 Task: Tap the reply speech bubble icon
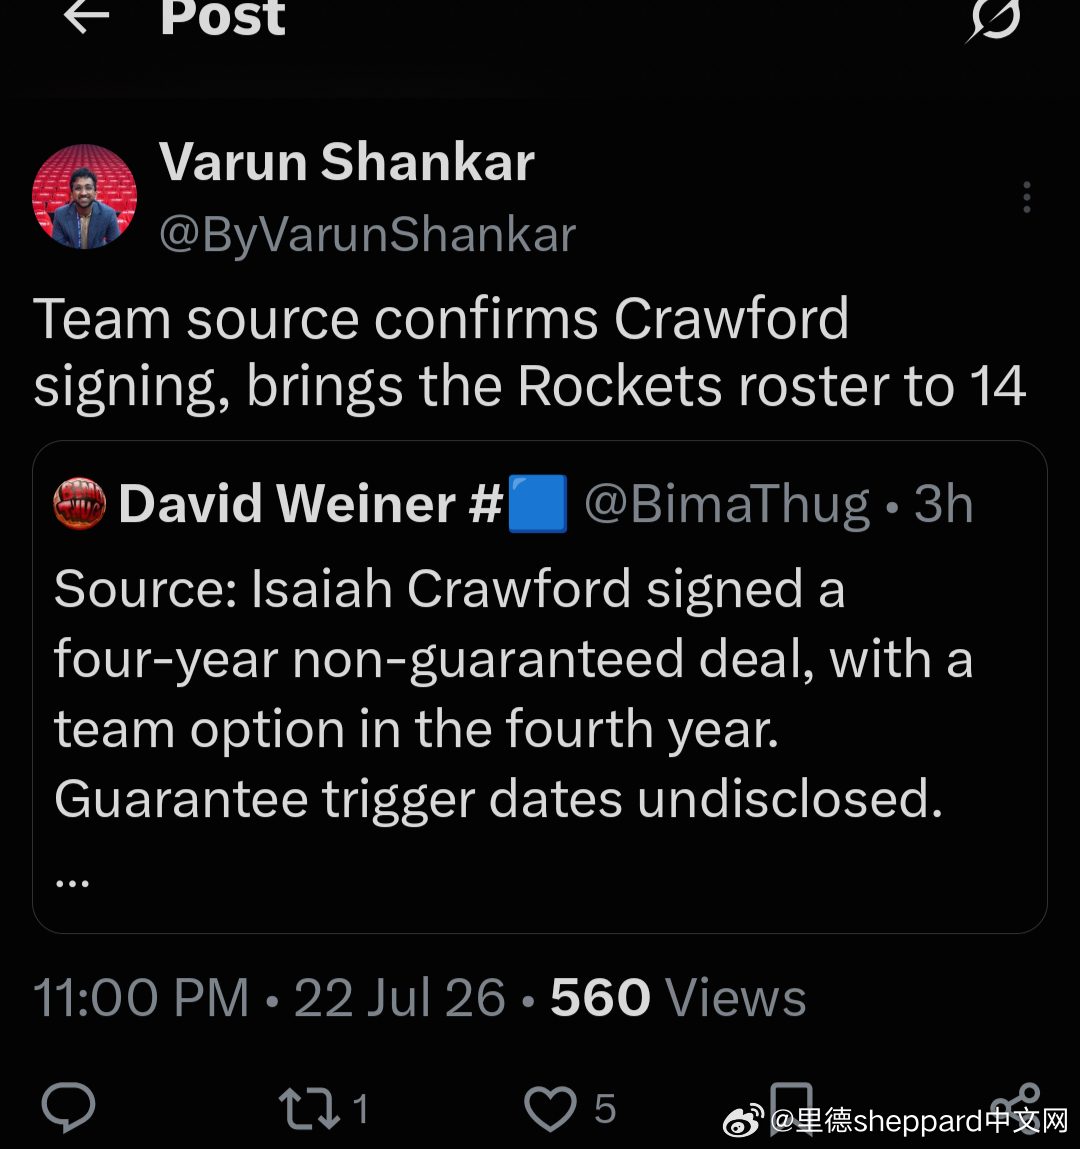coord(69,1106)
